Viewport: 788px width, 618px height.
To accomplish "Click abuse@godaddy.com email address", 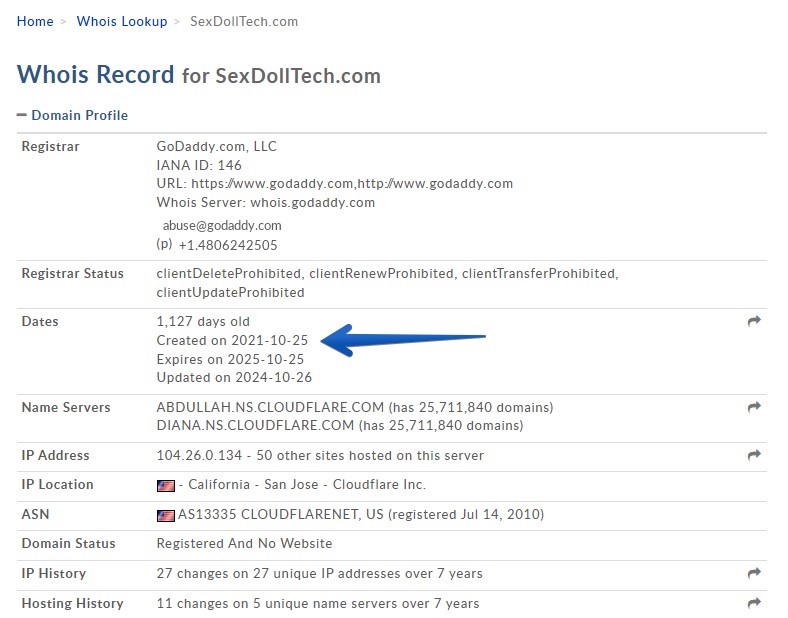I will tap(222, 226).
